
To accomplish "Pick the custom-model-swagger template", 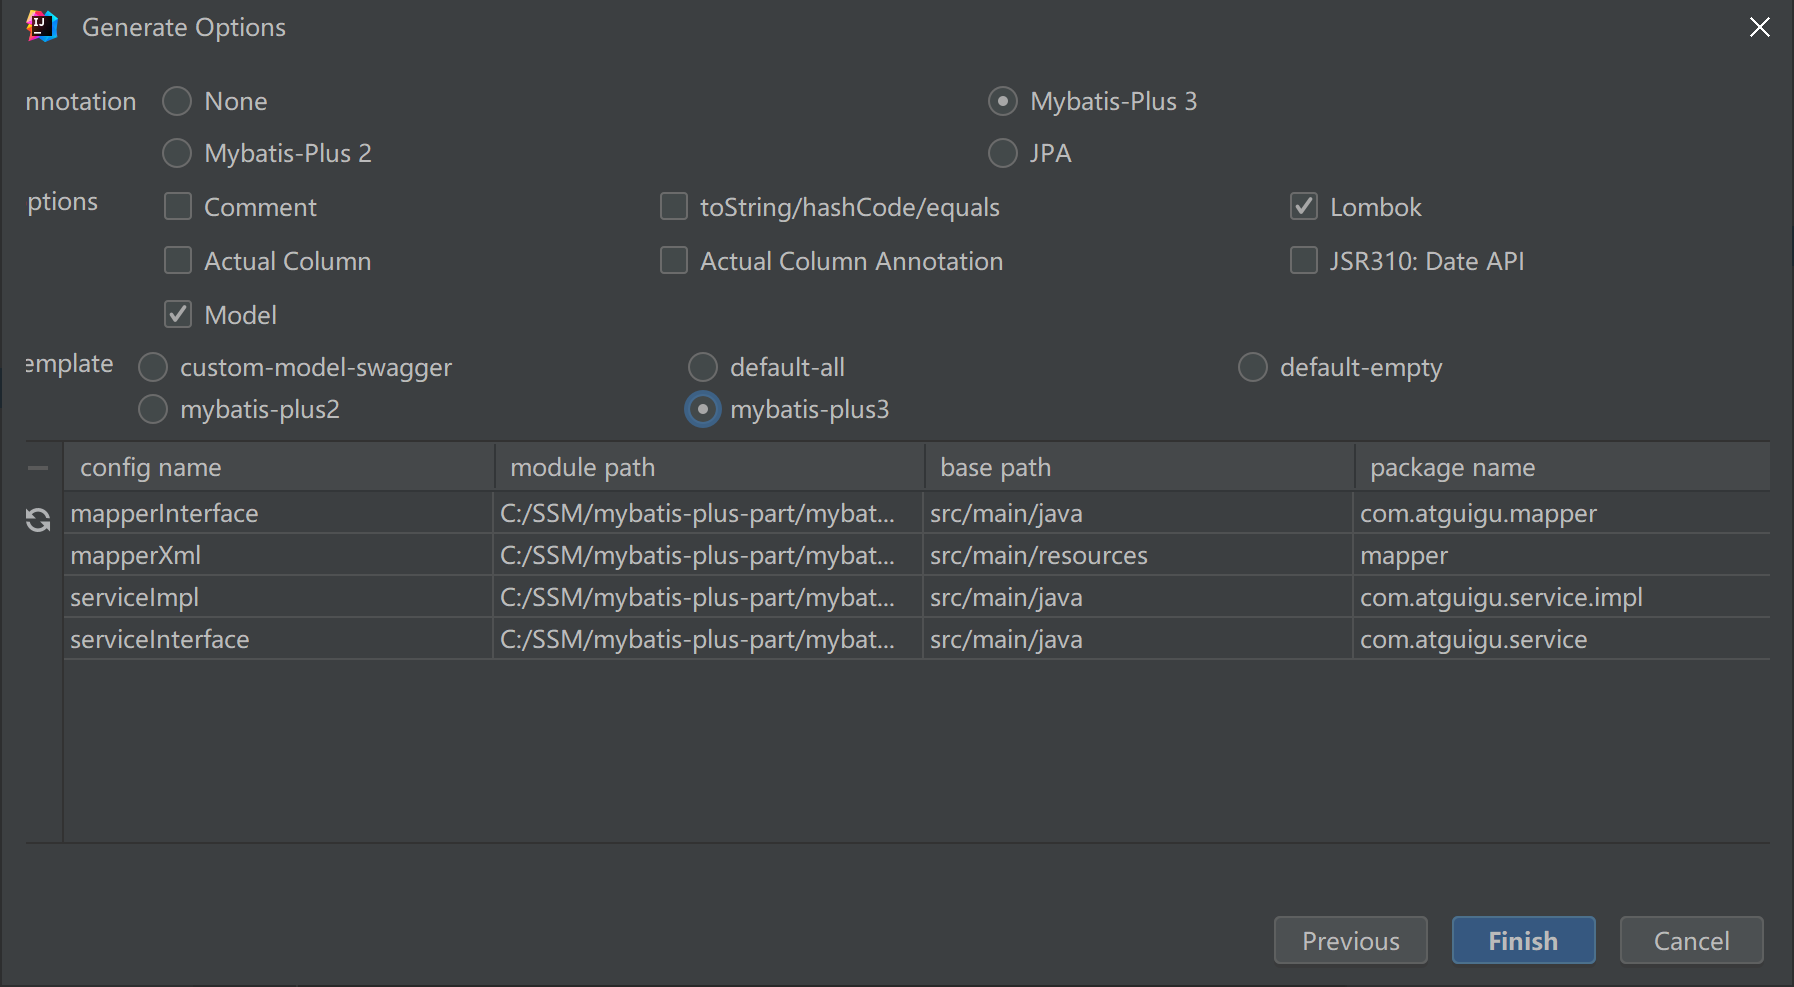I will [153, 367].
